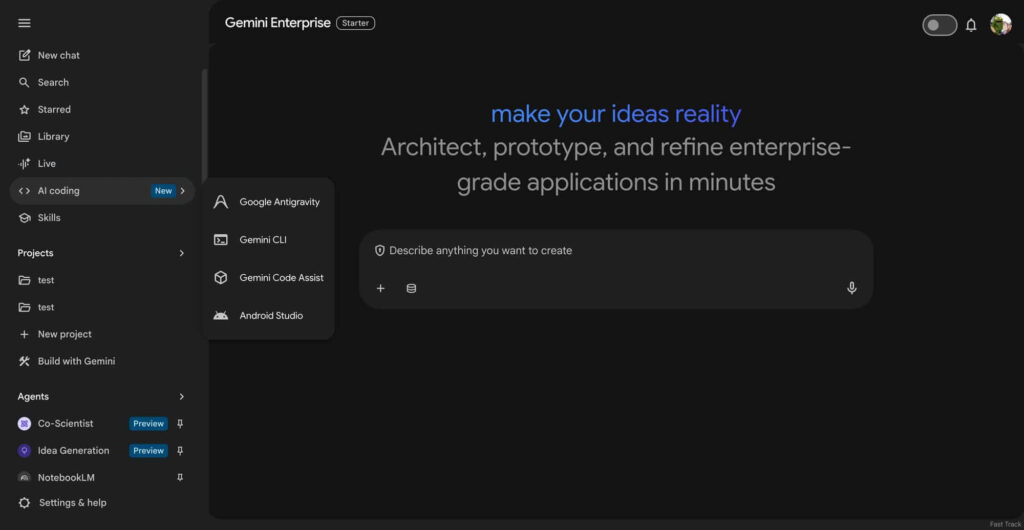1024x530 pixels.
Task: Click the Idea Generation Preview badge
Action: 148,450
